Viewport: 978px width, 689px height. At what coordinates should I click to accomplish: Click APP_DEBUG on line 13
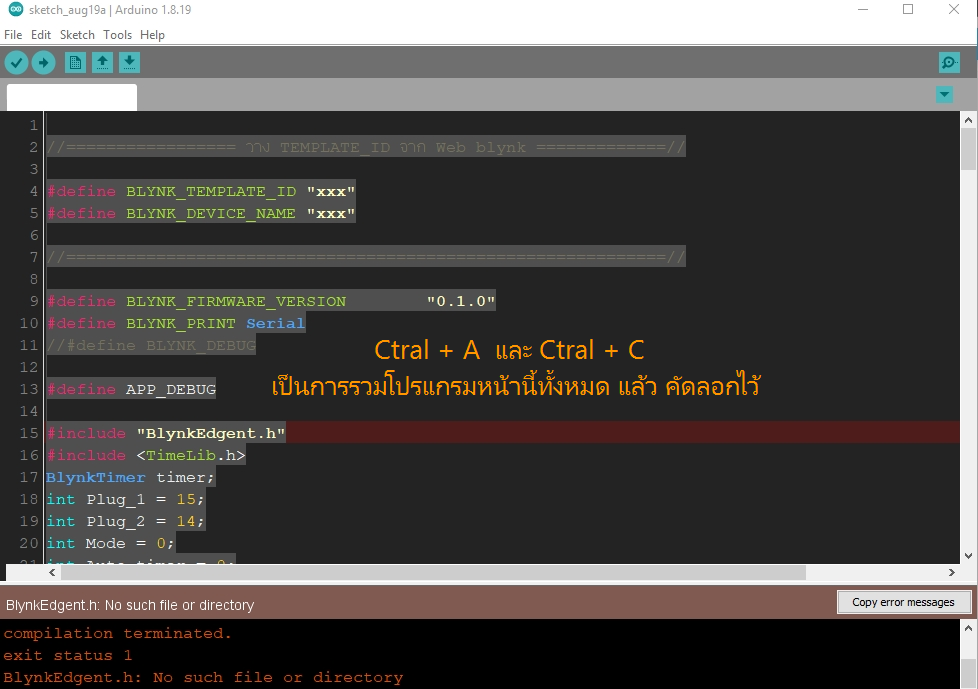171,389
